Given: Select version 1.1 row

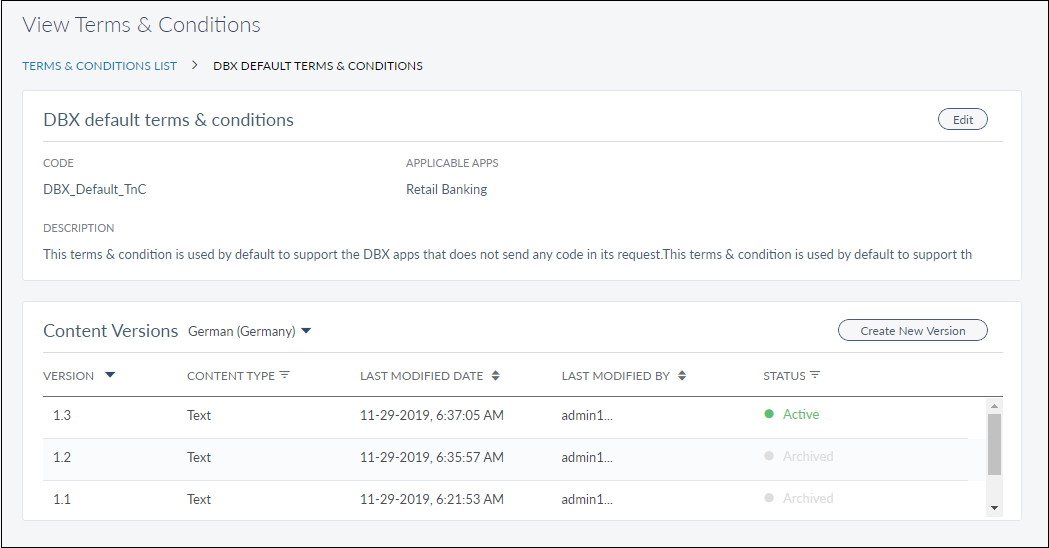Looking at the screenshot, I should (62, 499).
